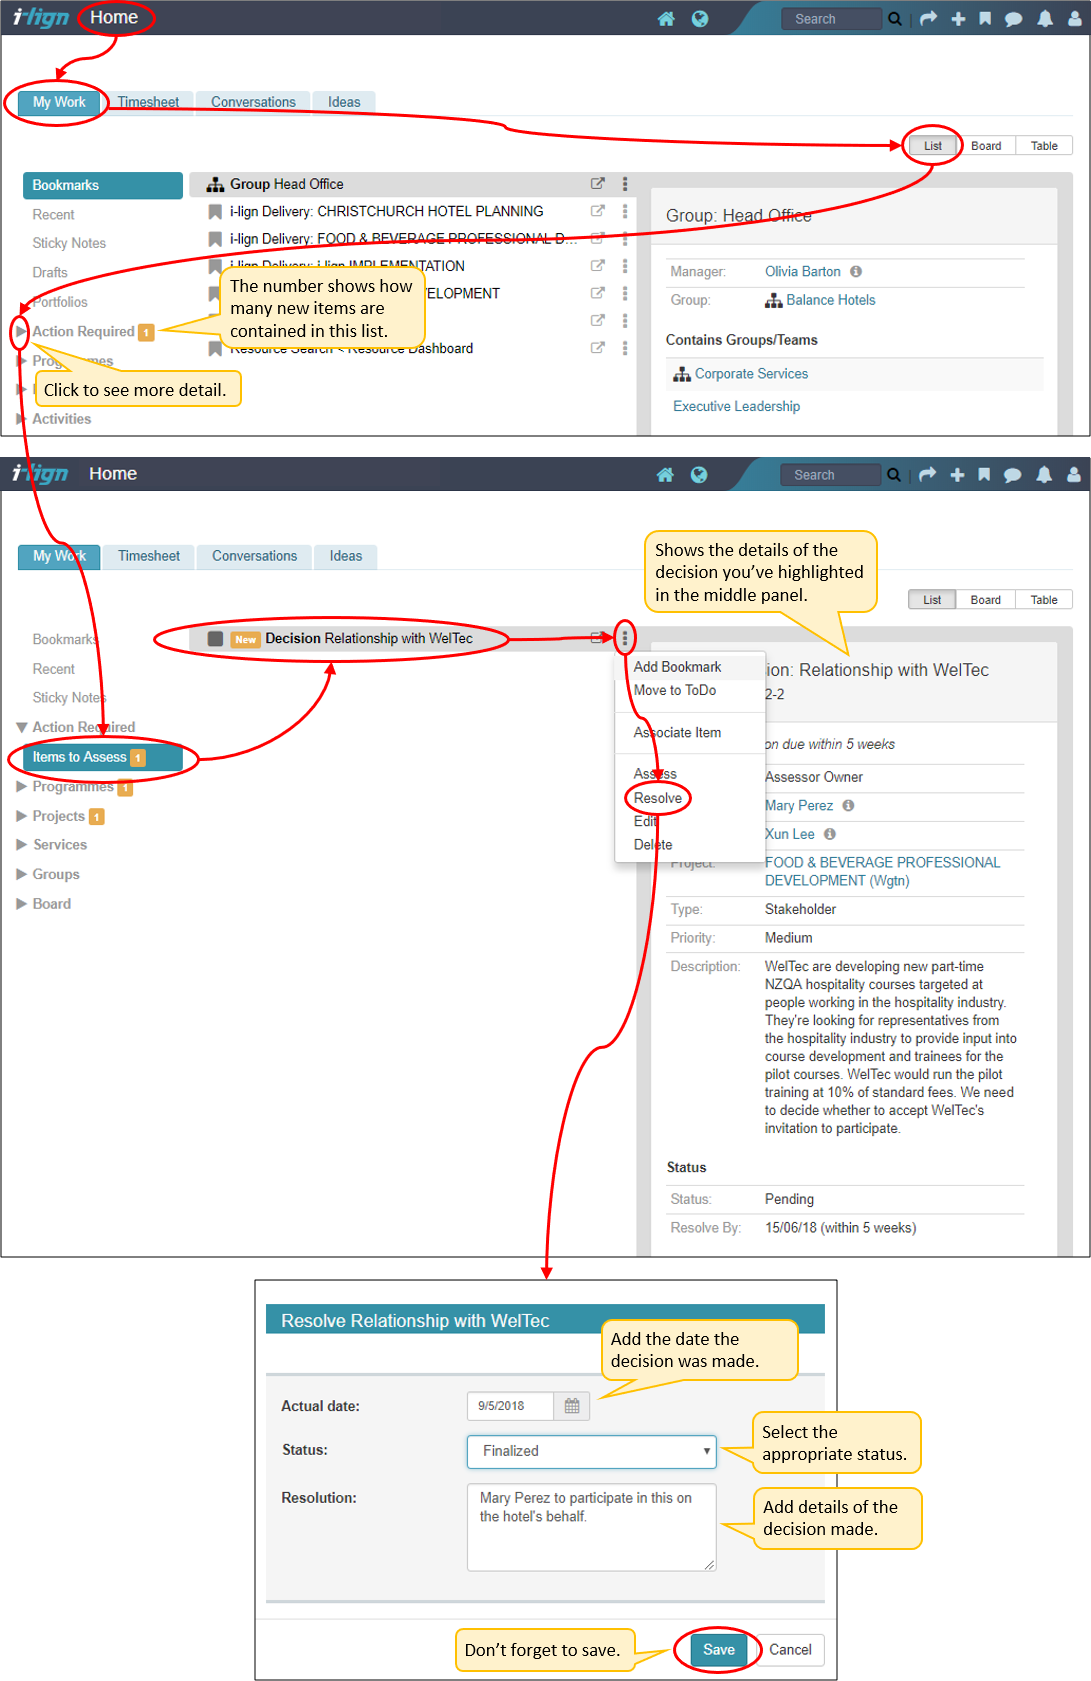Save the Resolve Relationship with WelTec dialog

click(719, 1650)
